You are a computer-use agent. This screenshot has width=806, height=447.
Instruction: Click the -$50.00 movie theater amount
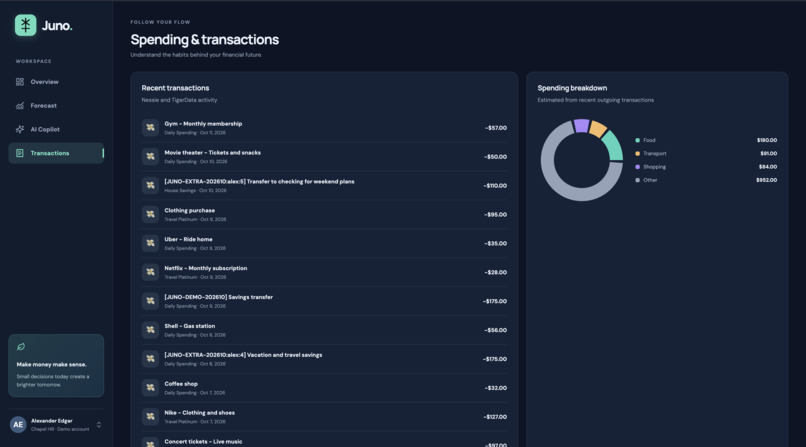(495, 157)
